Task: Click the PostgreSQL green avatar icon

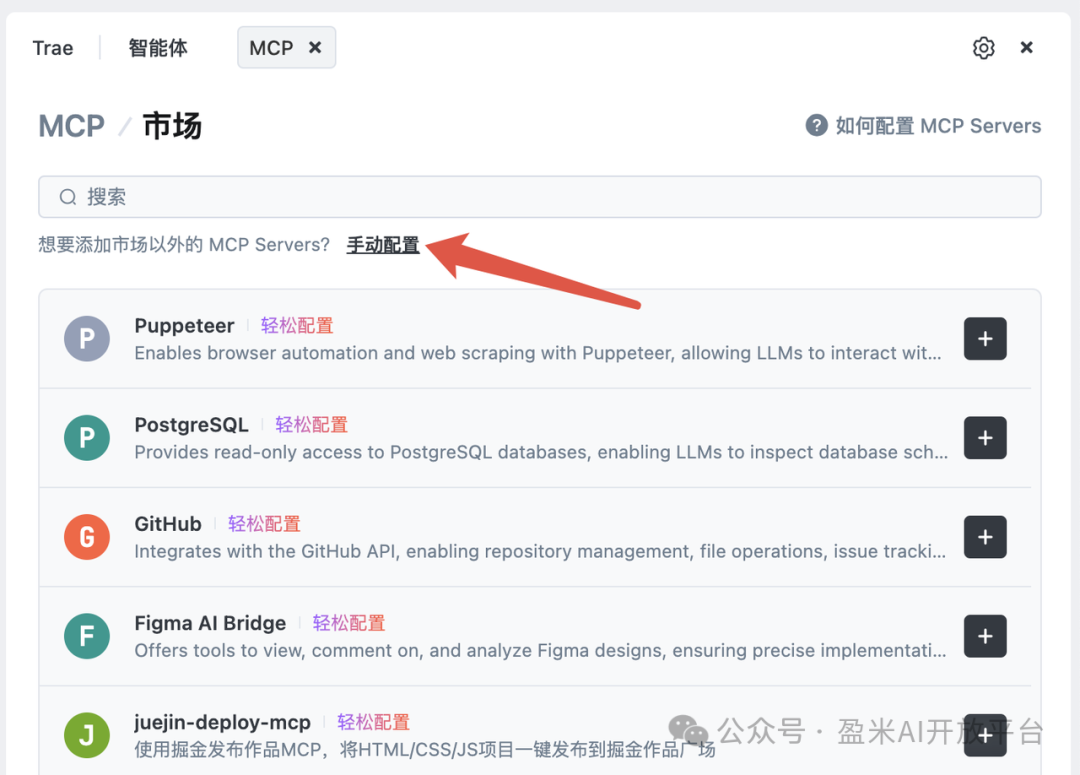Action: click(x=87, y=437)
